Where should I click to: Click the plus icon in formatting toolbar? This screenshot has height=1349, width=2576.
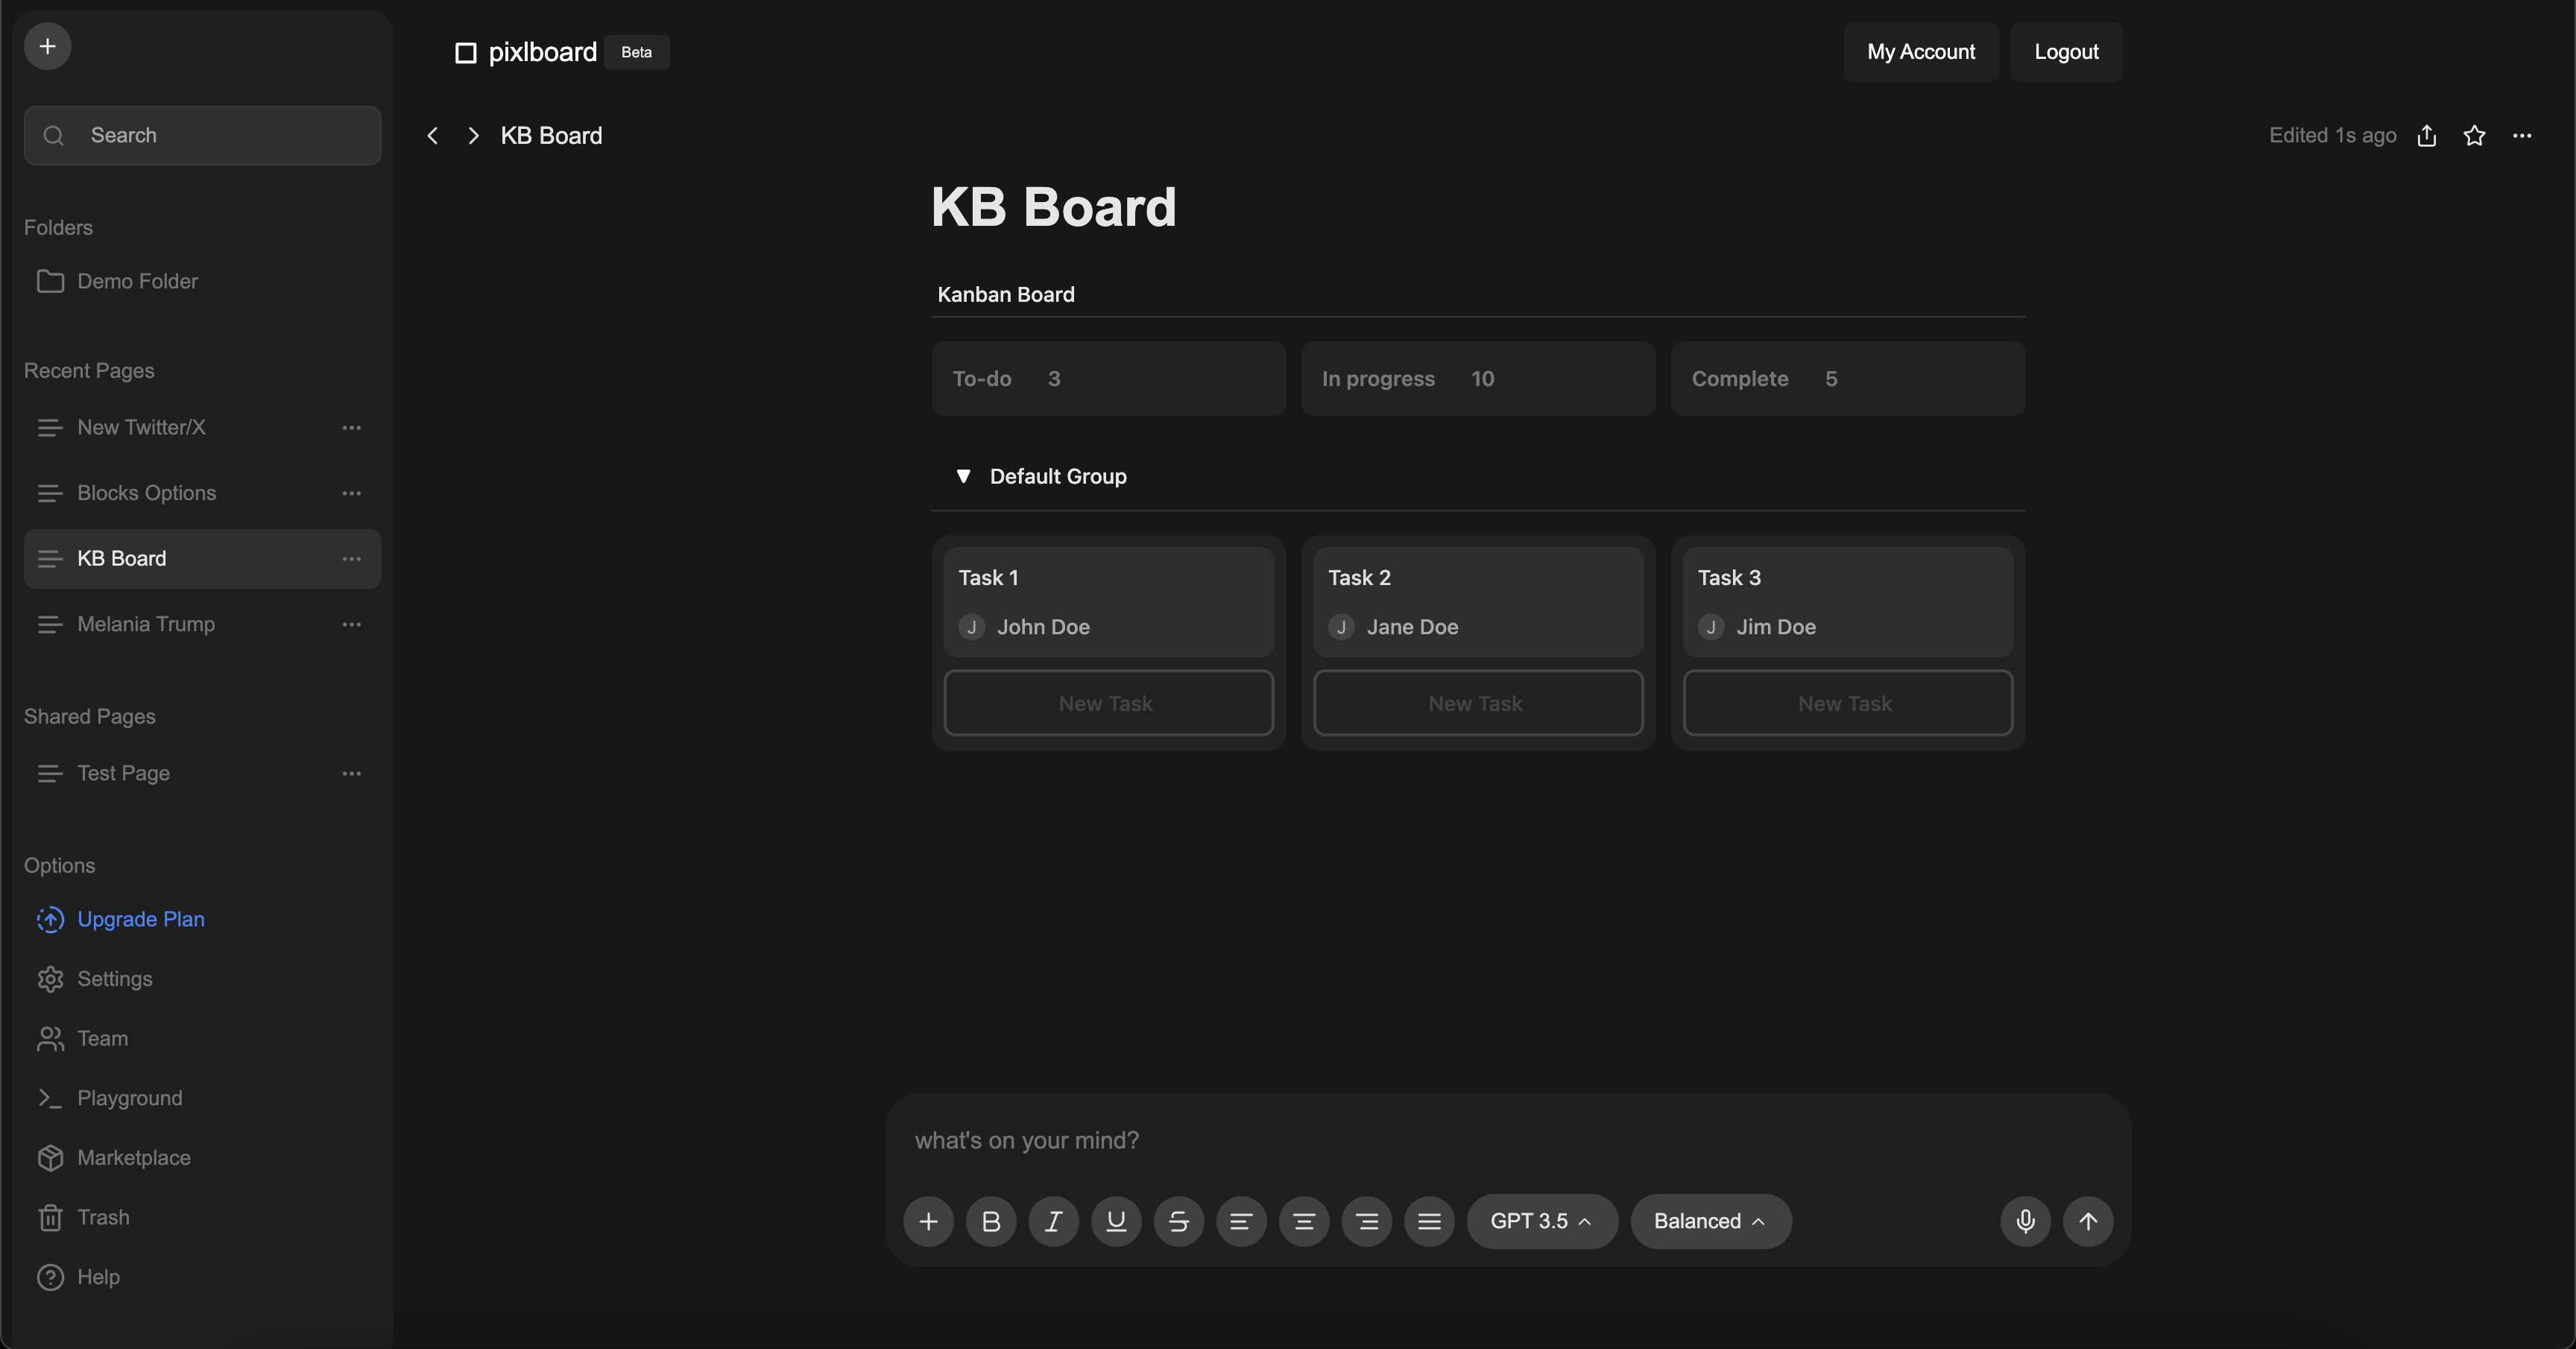click(928, 1221)
